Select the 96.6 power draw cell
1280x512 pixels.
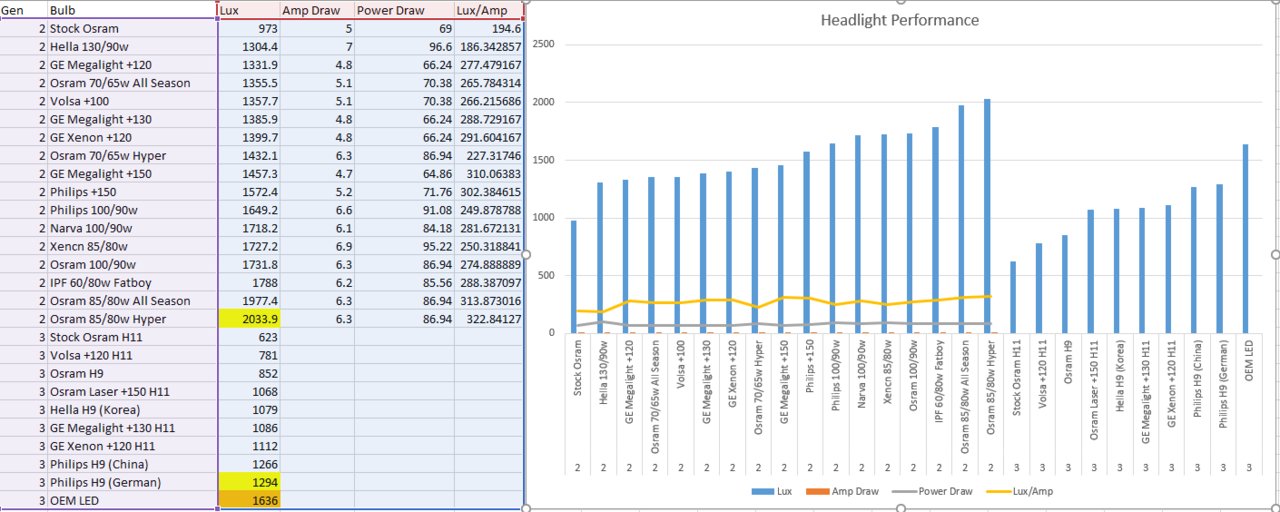pos(404,46)
